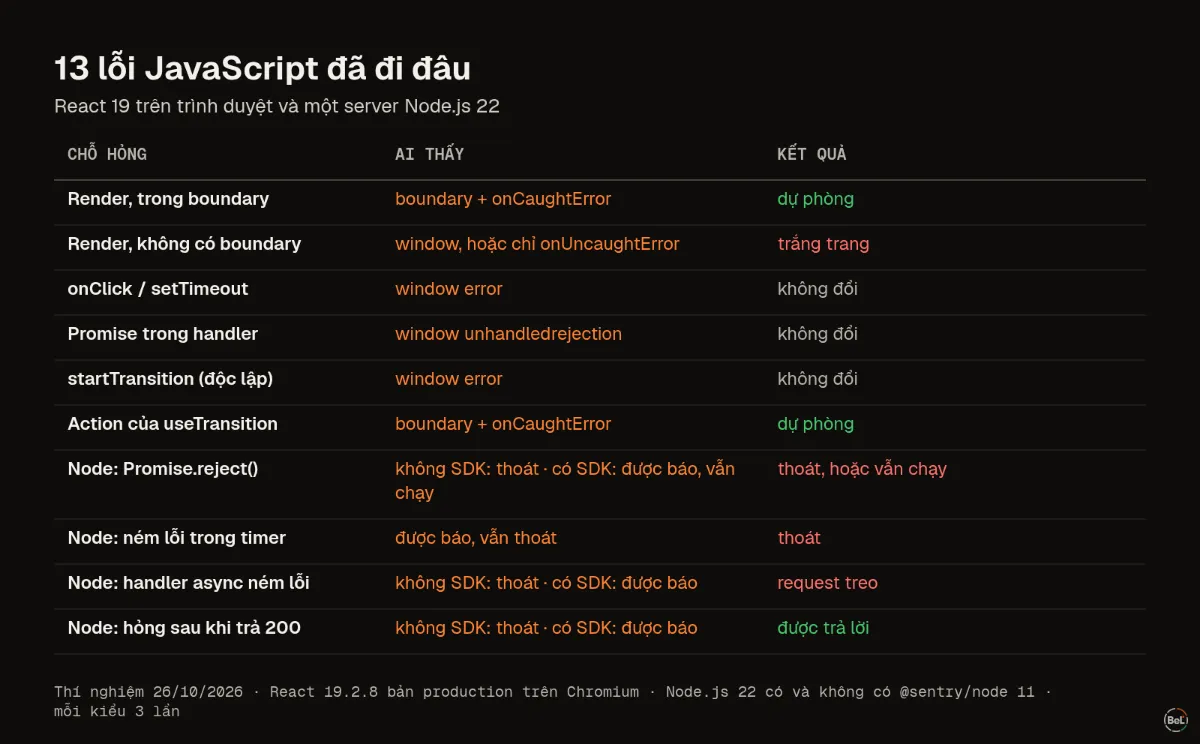The height and width of the screenshot is (744, 1200).
Task: Click the "được trả lời" result cell
Action: pos(823,628)
